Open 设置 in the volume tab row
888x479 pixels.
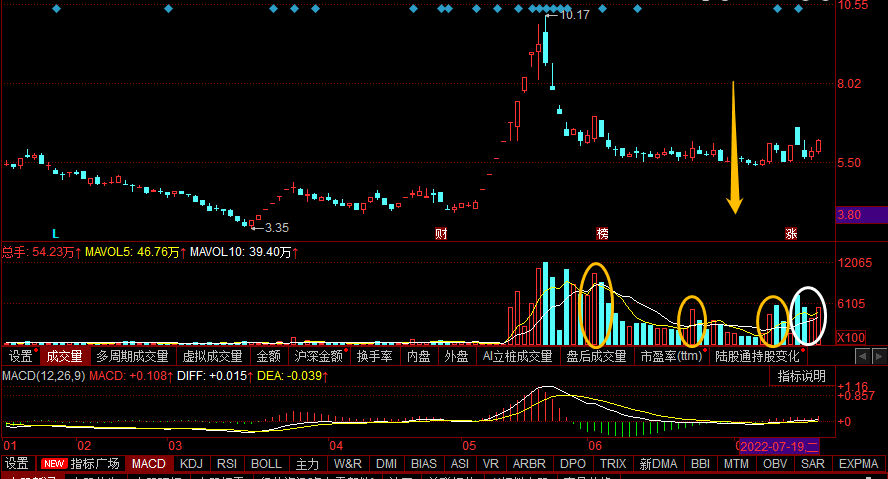coord(21,355)
